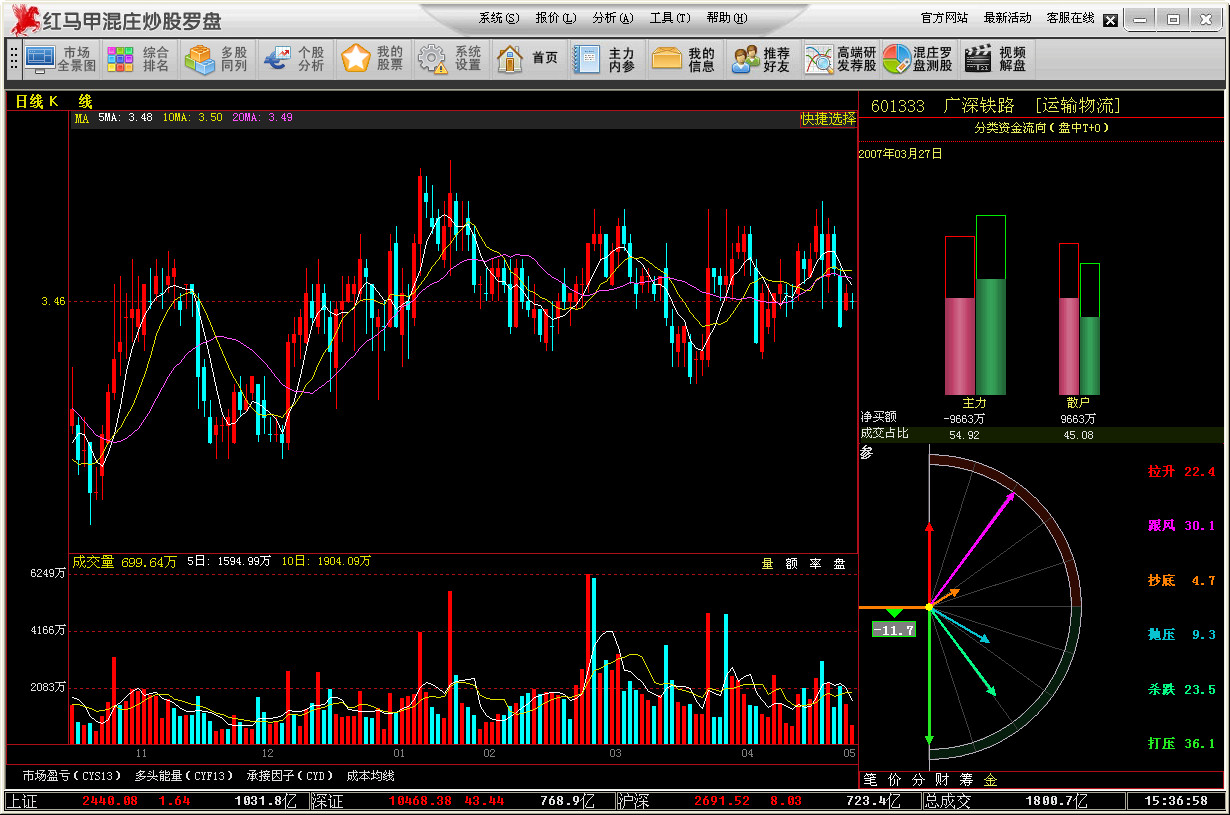Screen dimensions: 1230x815
Task: Select the 财 tab in side panel
Action: pos(942,779)
